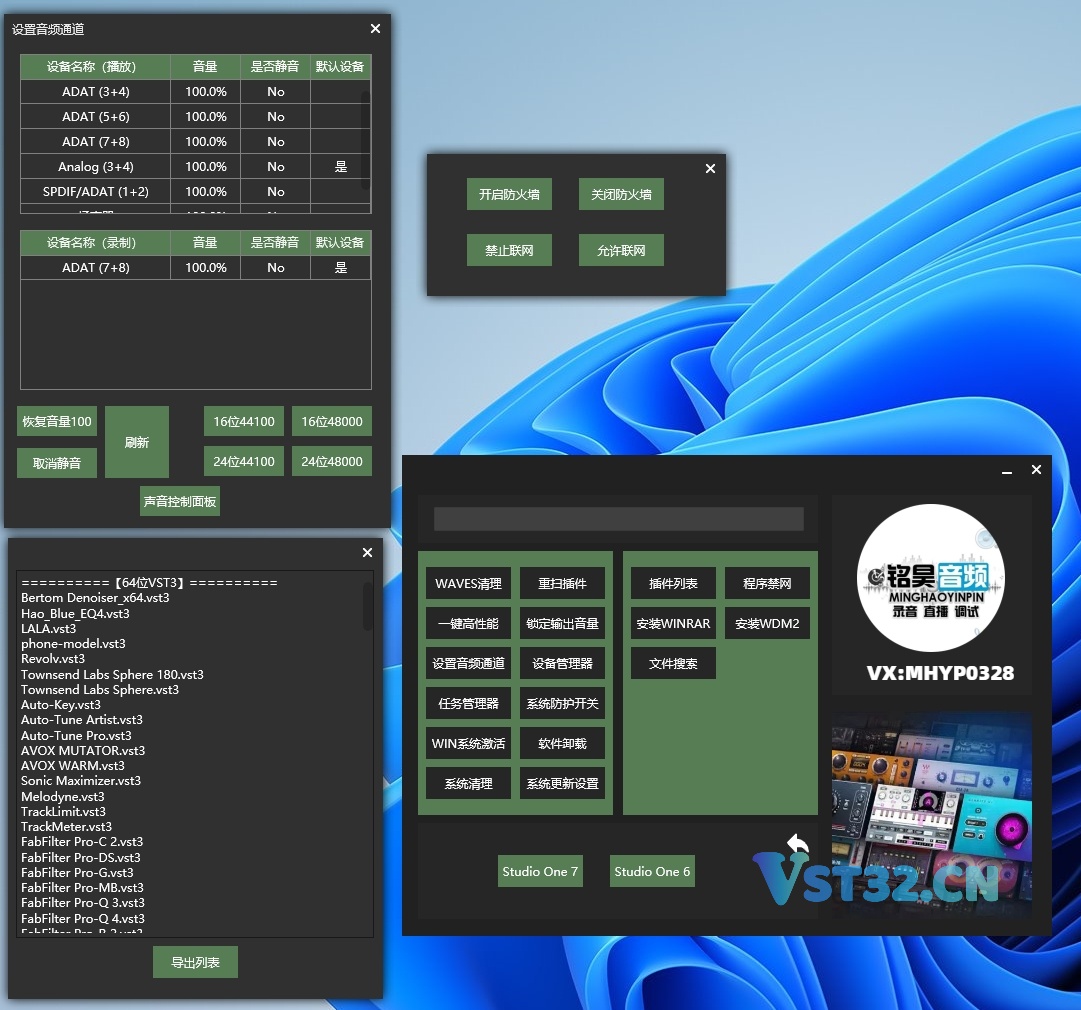Run the WAVES清理 button
This screenshot has height=1010, width=1081.
(468, 584)
